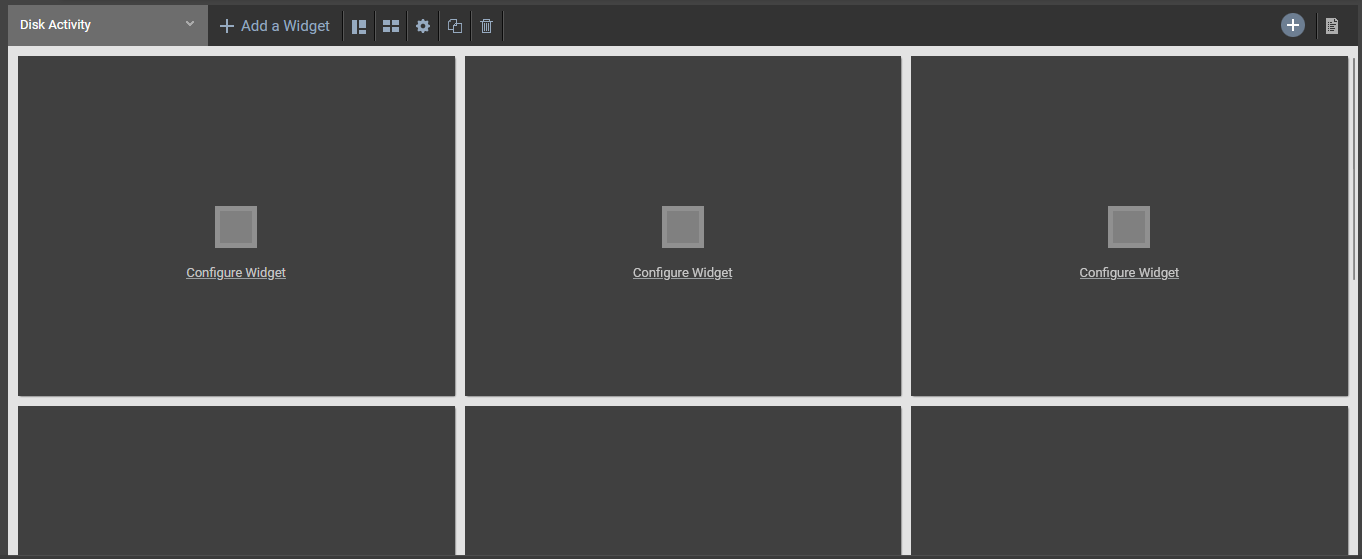This screenshot has height=559, width=1362.
Task: Click Configure Widget in the right top widget
Action: click(x=1129, y=272)
